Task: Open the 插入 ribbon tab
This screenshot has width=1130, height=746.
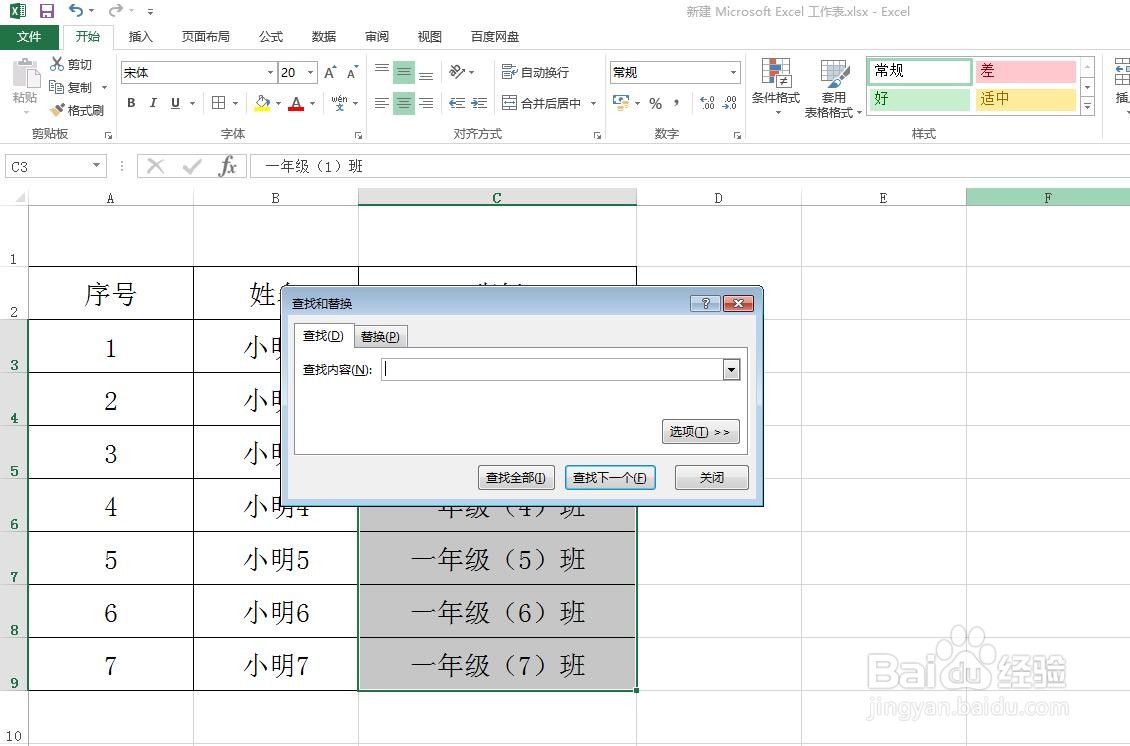Action: [x=140, y=36]
